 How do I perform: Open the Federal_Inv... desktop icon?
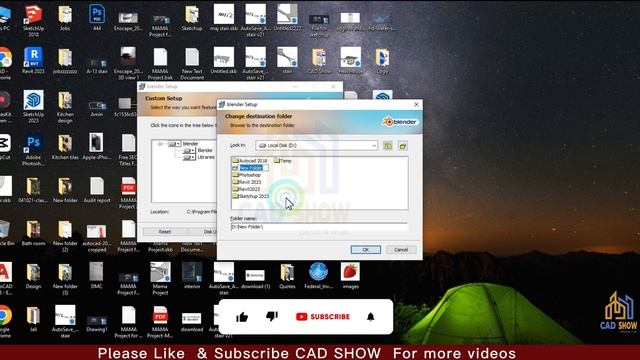coord(319,276)
